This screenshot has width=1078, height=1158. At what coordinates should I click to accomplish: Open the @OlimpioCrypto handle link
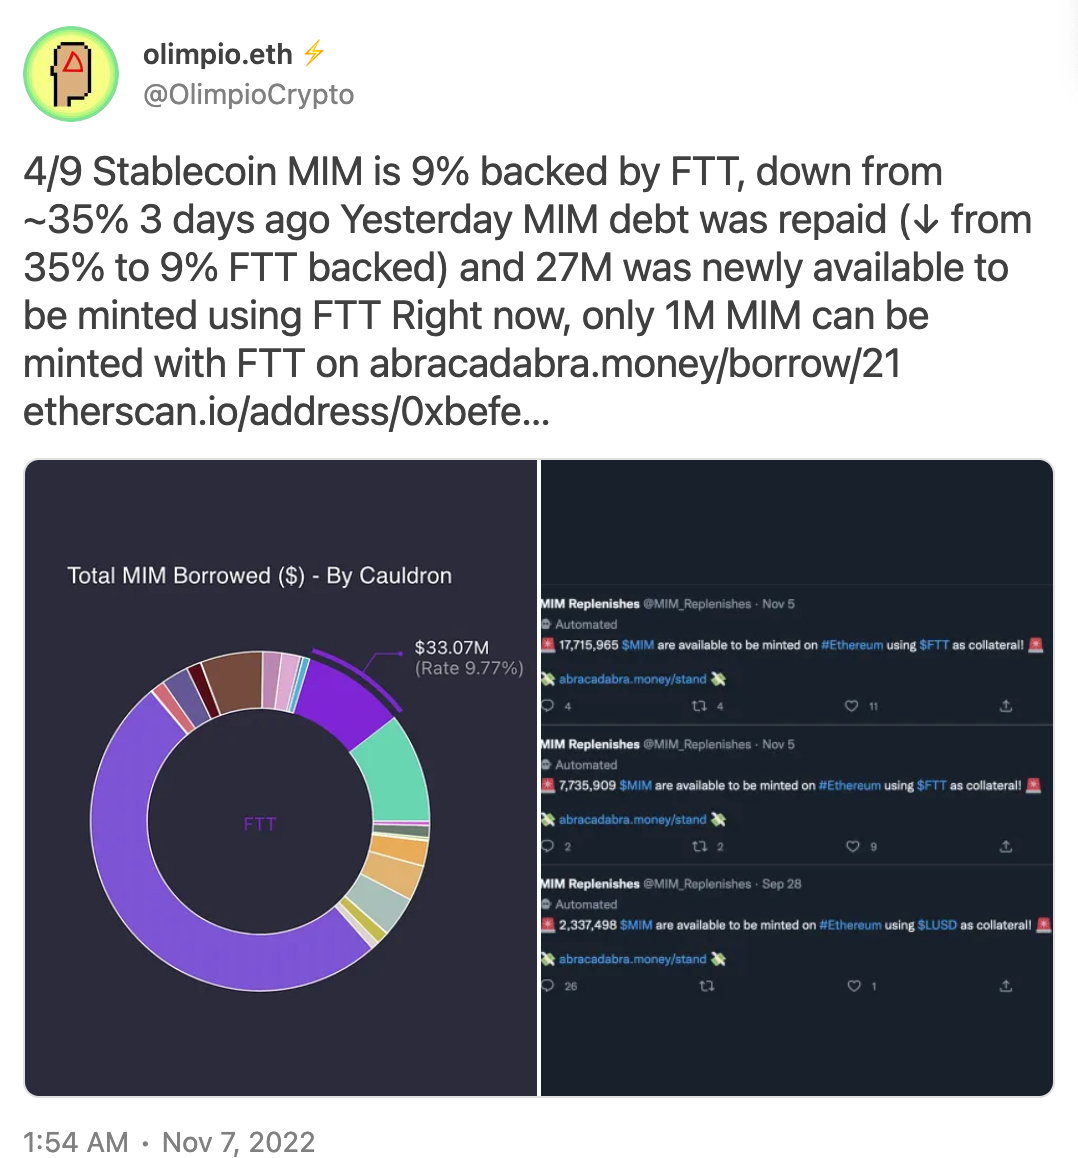click(248, 95)
